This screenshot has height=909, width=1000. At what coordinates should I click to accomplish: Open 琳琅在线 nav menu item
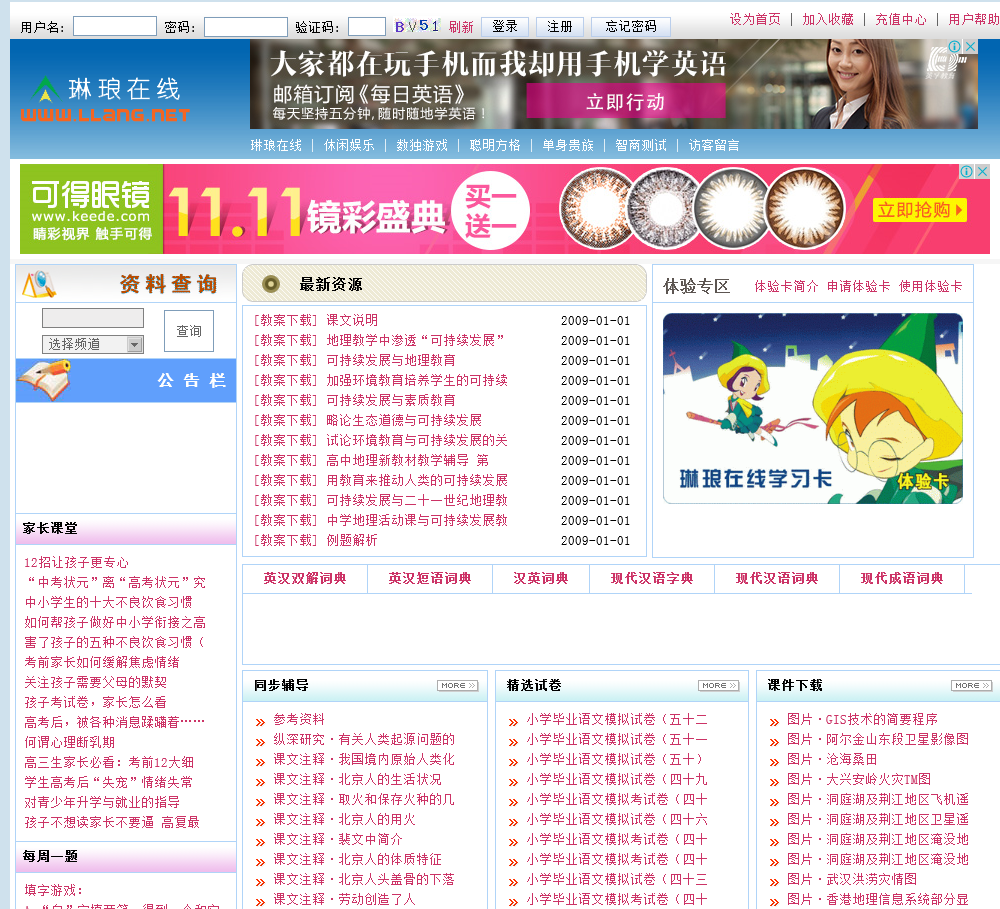point(276,145)
